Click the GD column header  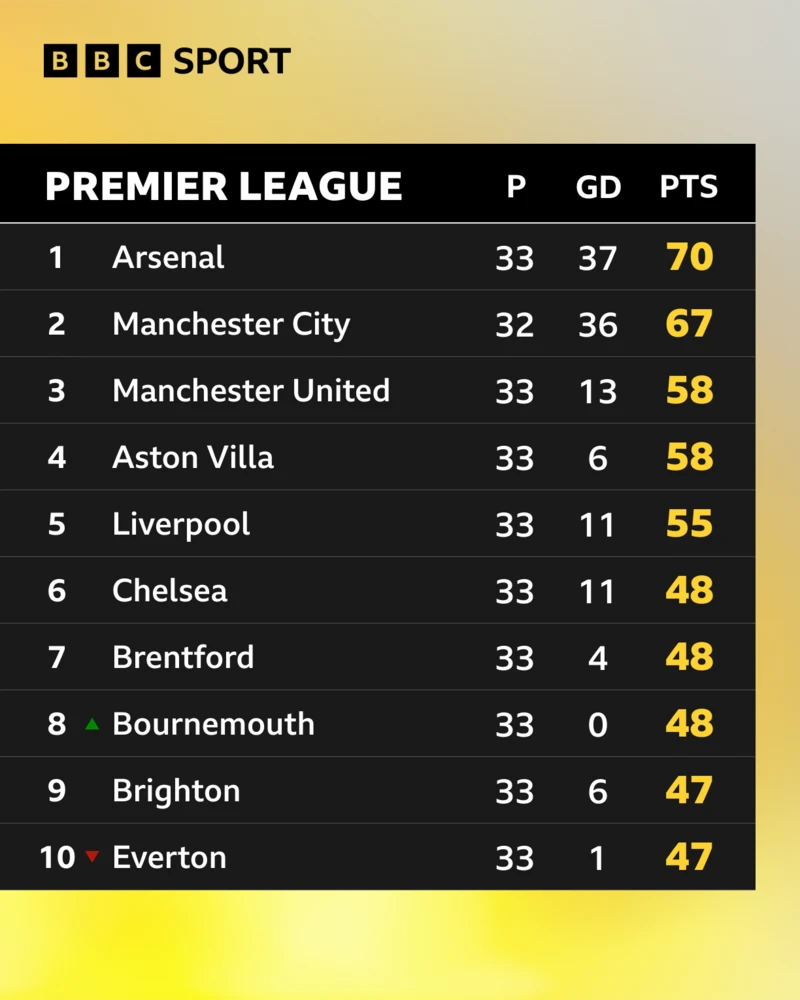[x=598, y=187]
